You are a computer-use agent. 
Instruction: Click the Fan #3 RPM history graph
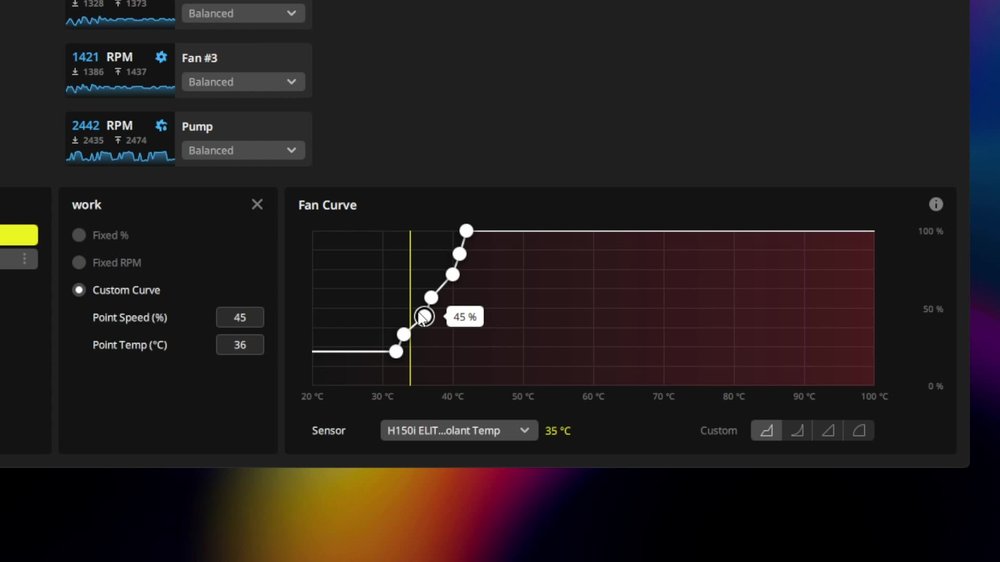click(120, 88)
